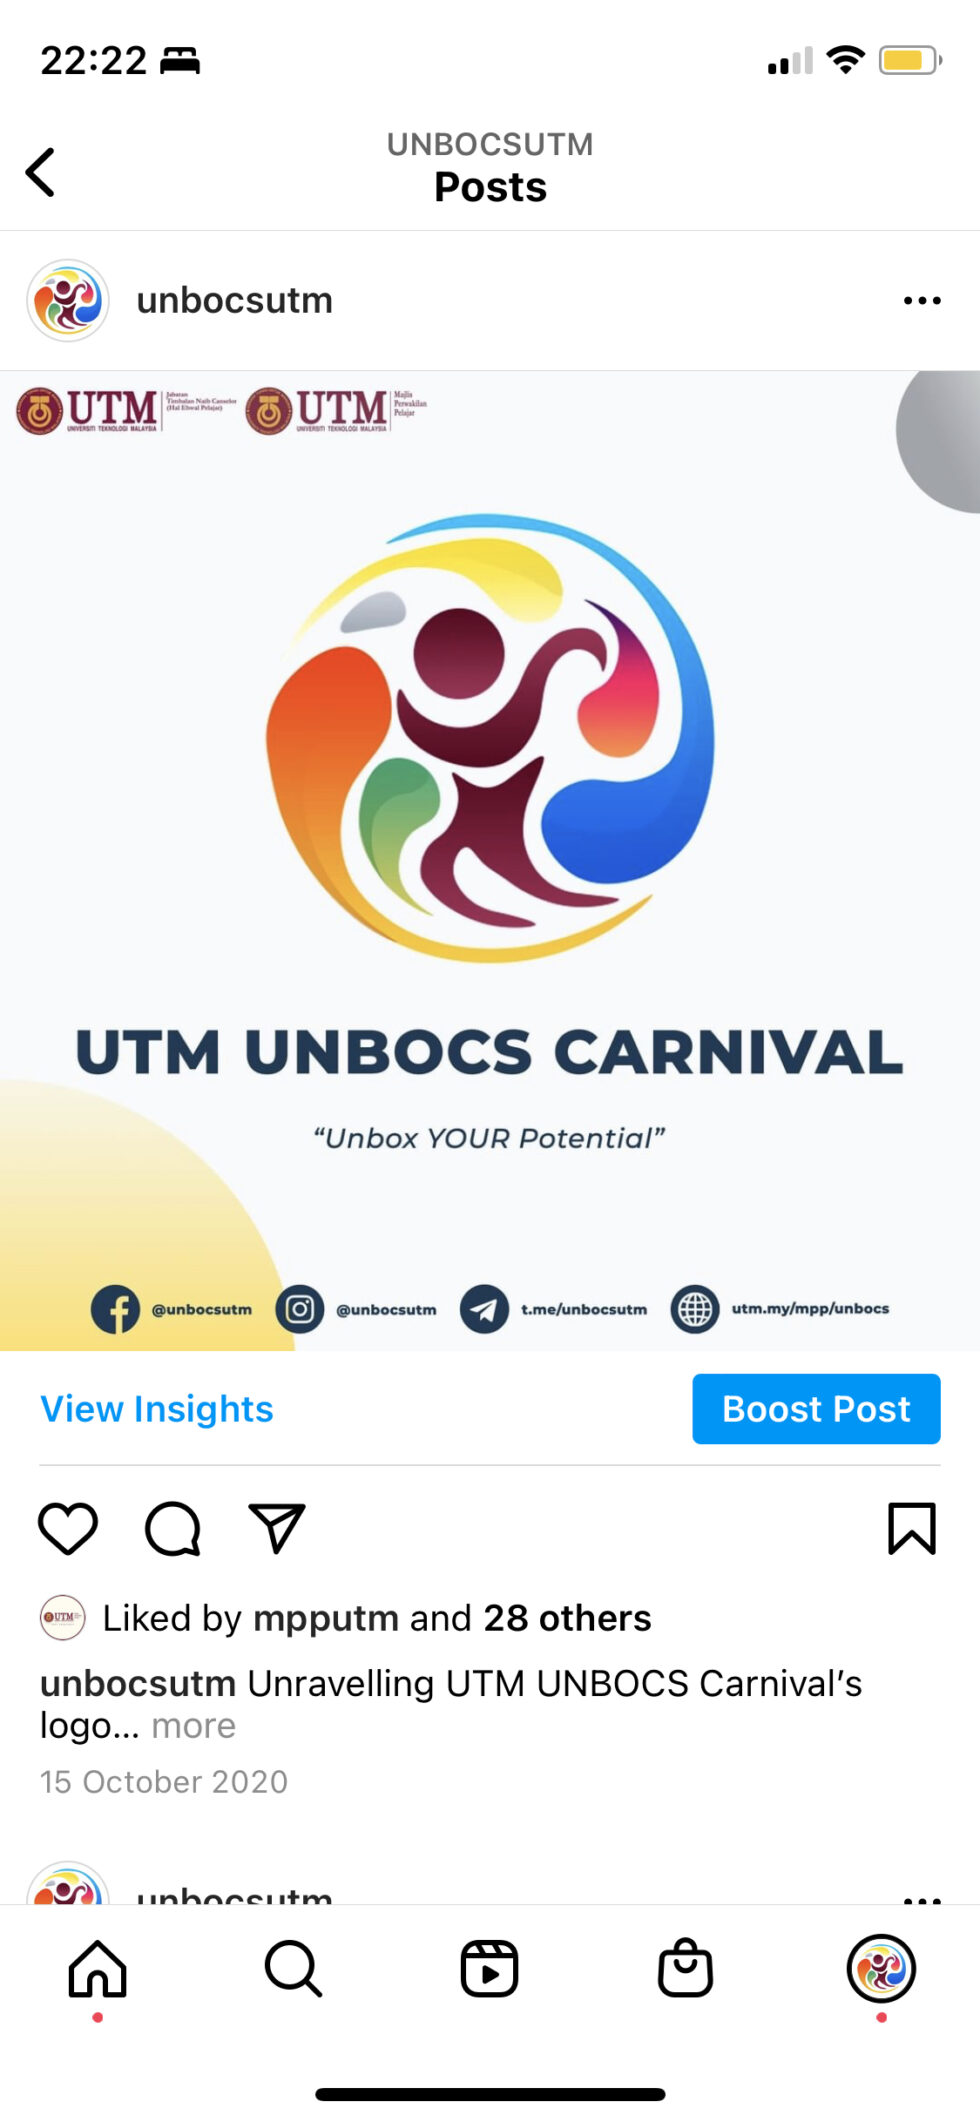Open the options menu of the next post below
Viewport: 980px width, 2122px height.
tap(922, 1899)
